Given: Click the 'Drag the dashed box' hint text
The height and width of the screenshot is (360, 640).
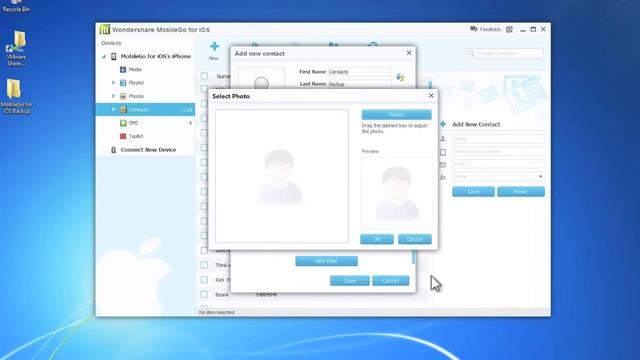Looking at the screenshot, I should [395, 129].
